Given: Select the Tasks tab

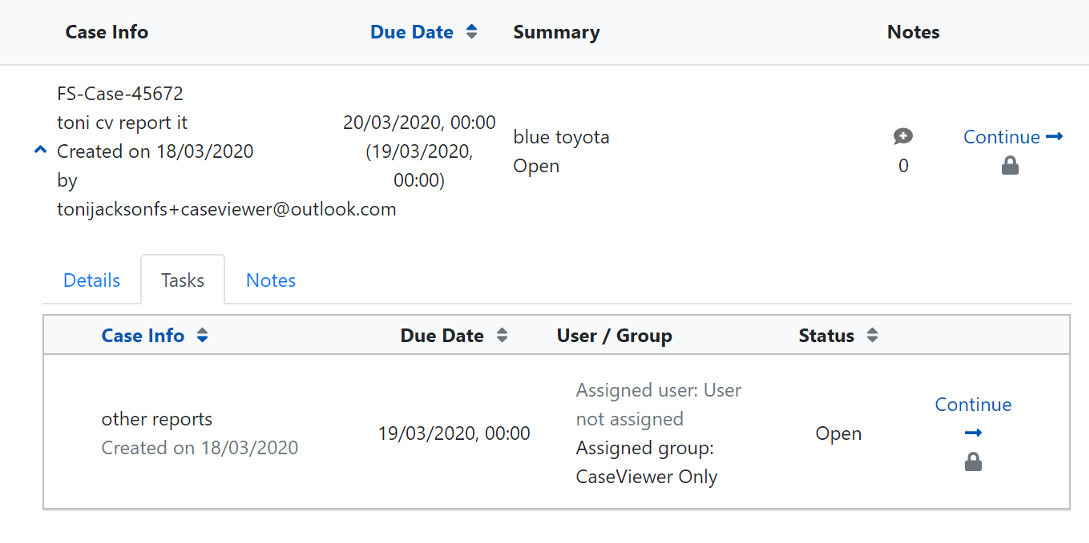Looking at the screenshot, I should tap(183, 280).
